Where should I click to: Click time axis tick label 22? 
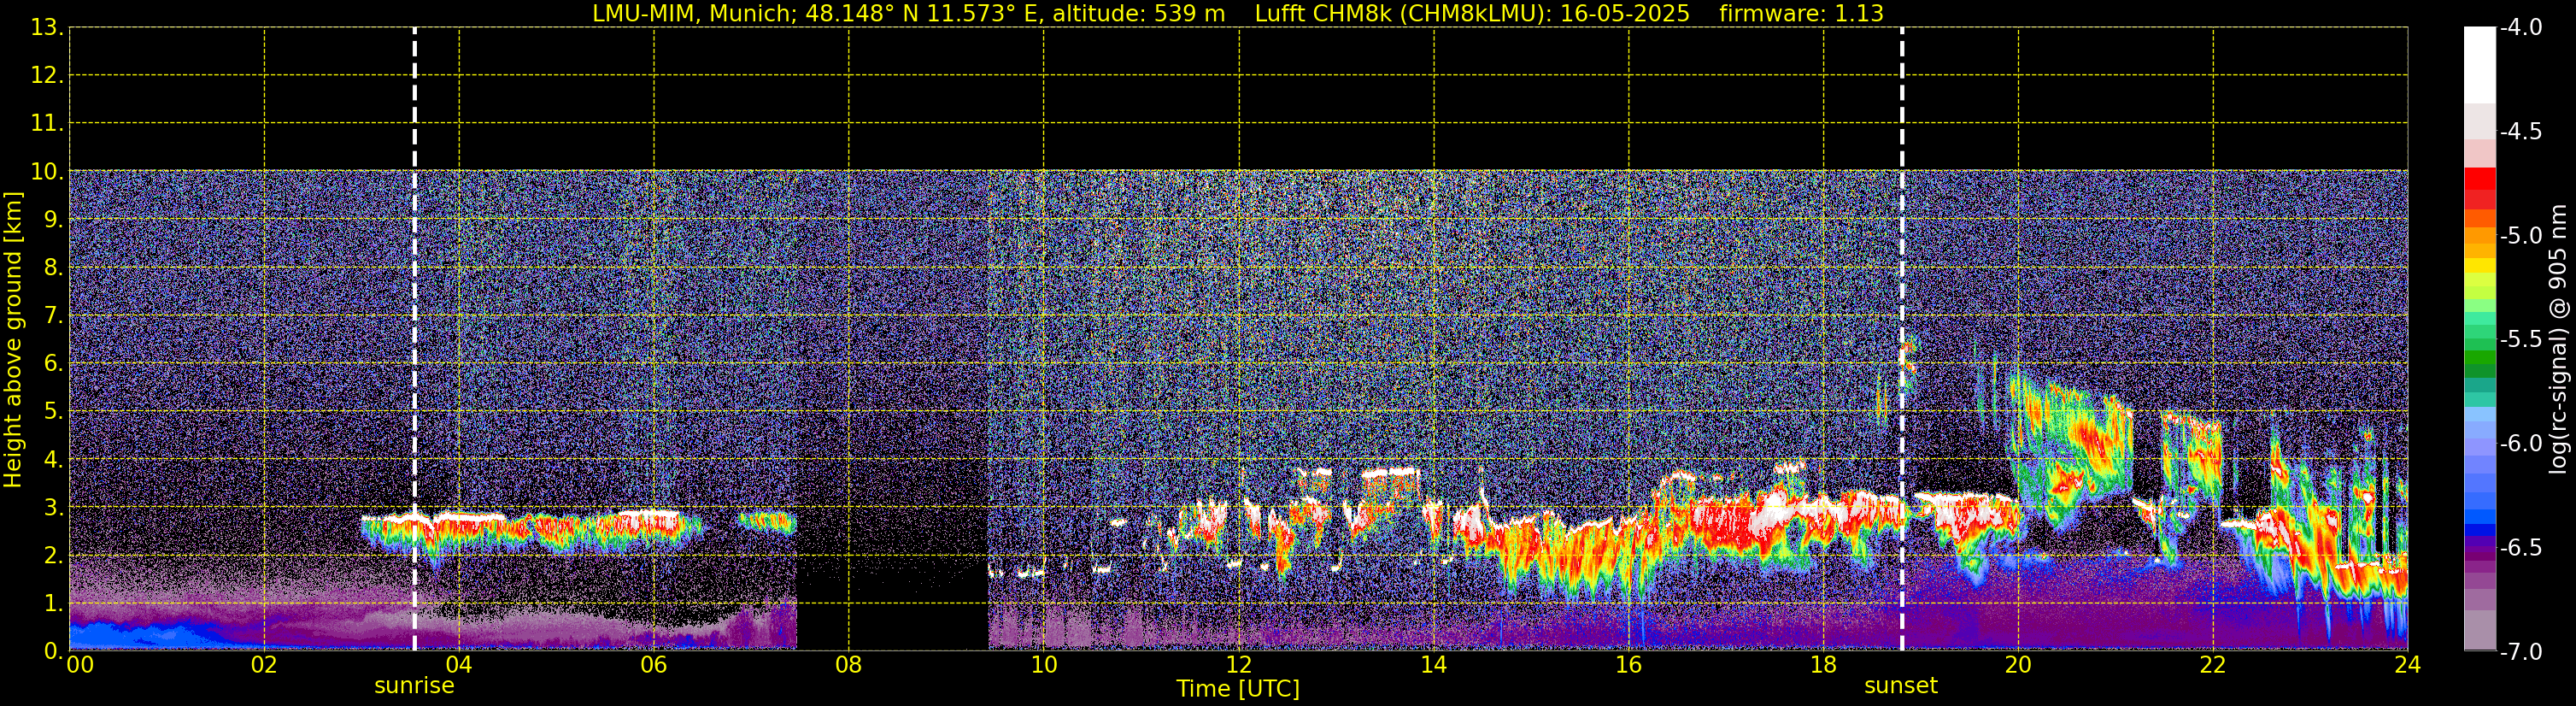(2213, 665)
